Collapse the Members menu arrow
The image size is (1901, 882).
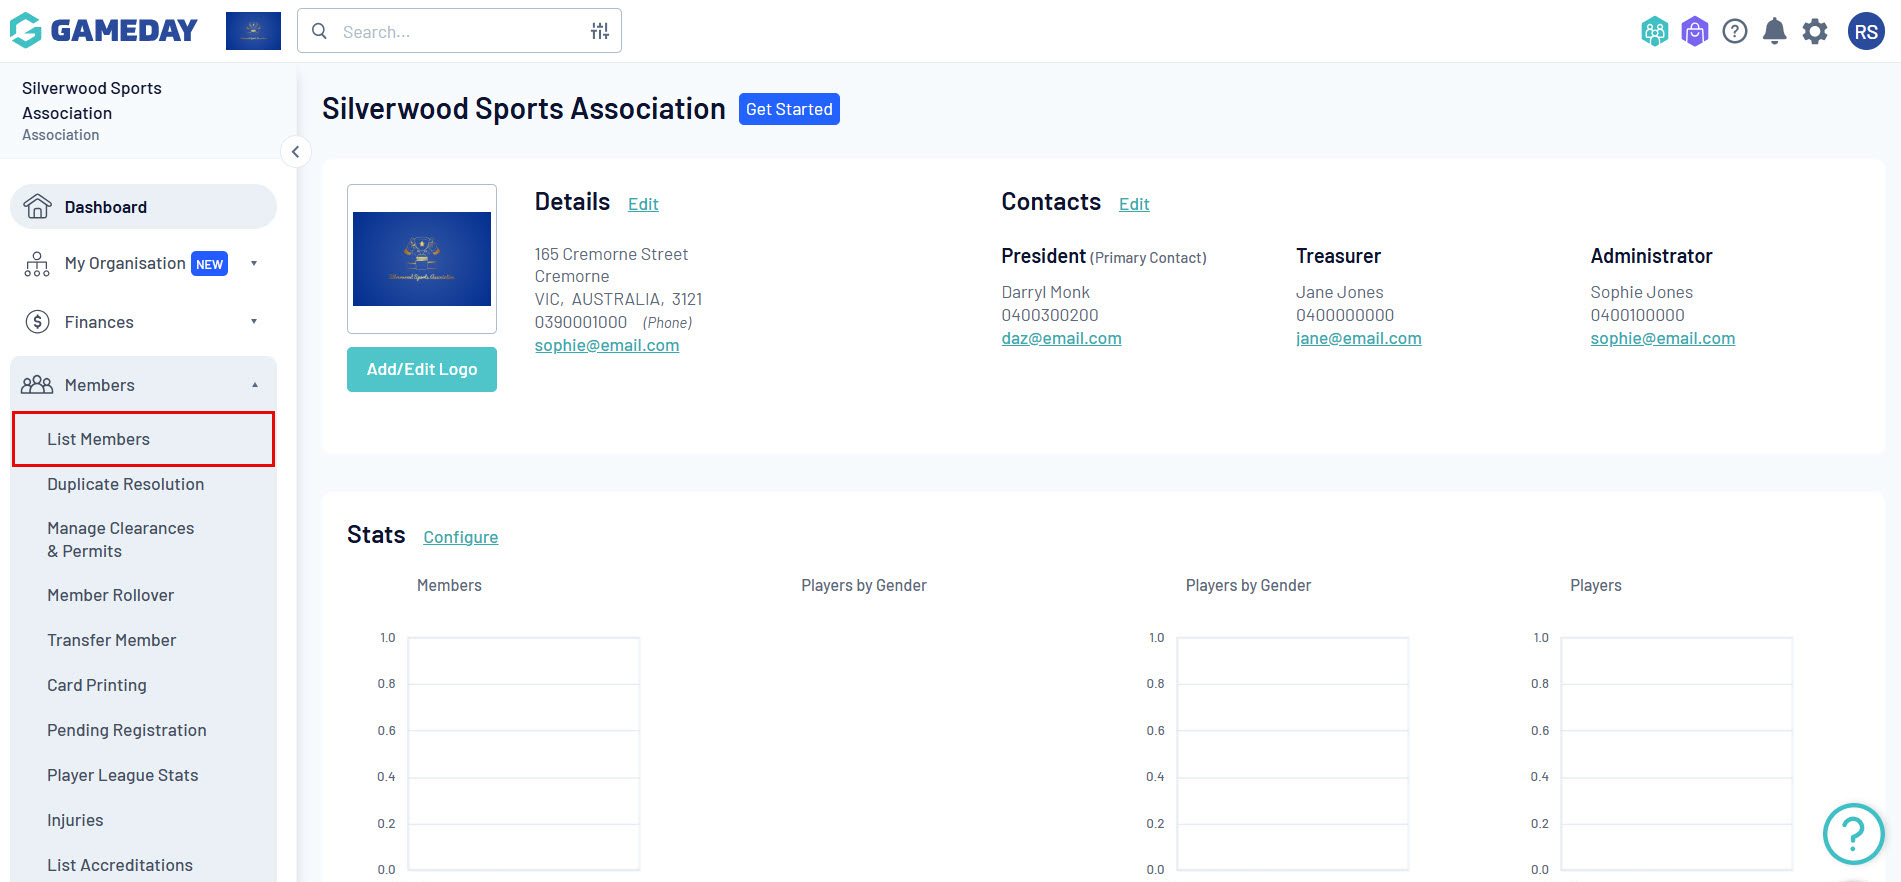tap(255, 385)
